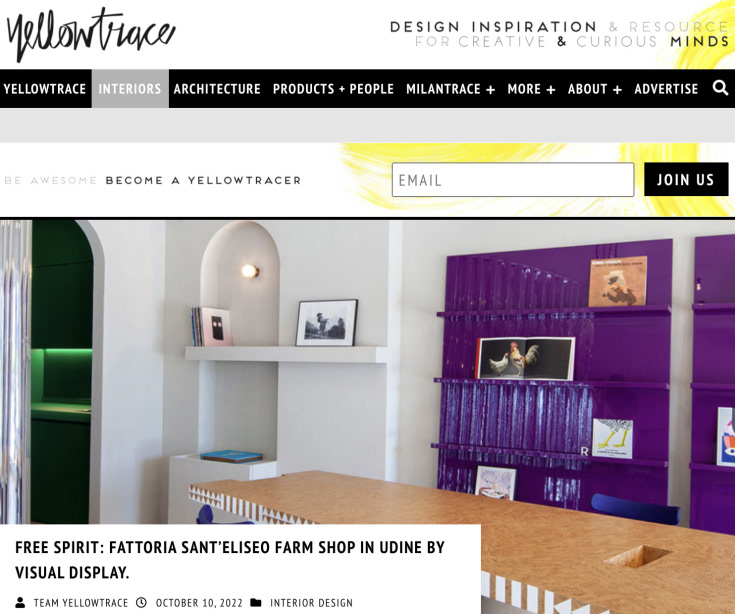Open the Free Spirit article title
Viewport: 735px width, 614px height.
tap(230, 560)
